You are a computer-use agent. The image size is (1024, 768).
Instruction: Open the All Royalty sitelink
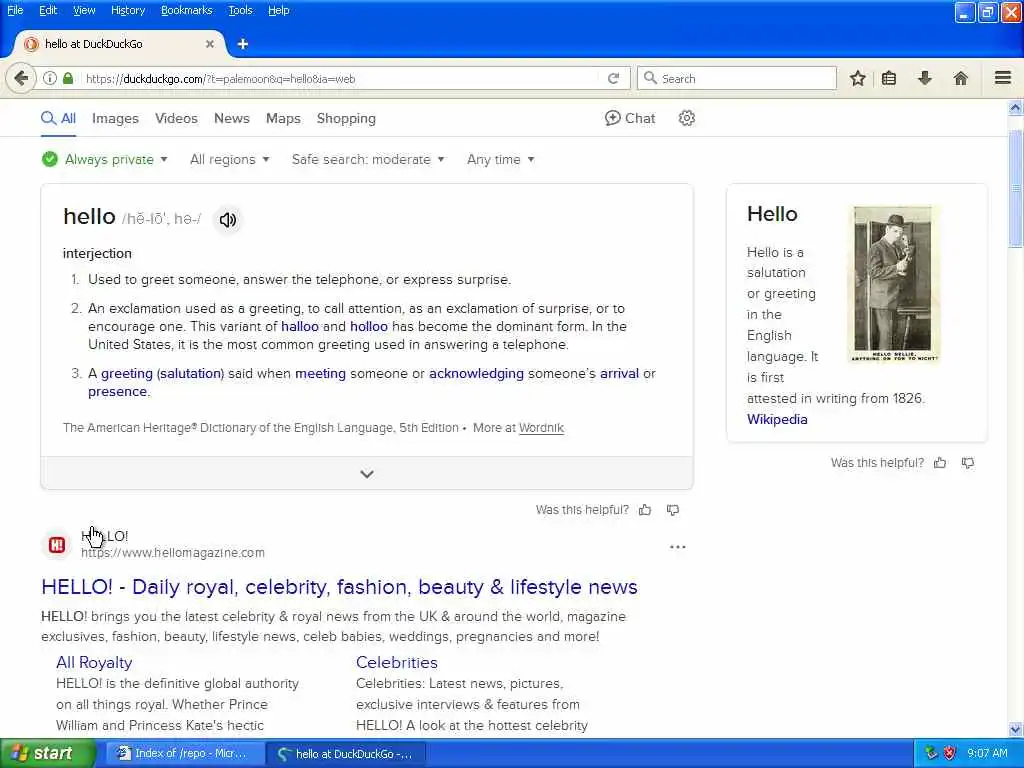coord(94,662)
